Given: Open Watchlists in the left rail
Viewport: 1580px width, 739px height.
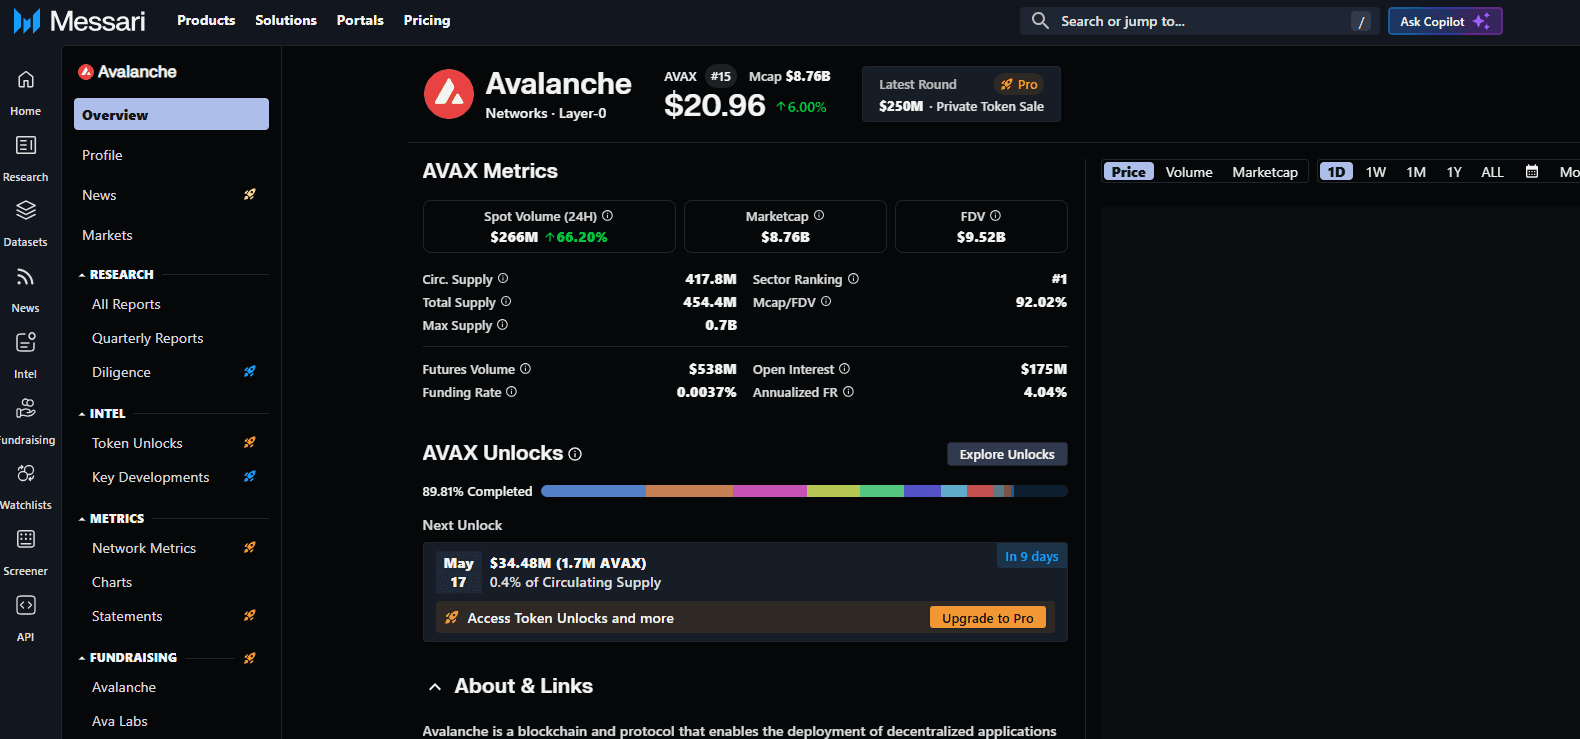Looking at the screenshot, I should point(26,487).
